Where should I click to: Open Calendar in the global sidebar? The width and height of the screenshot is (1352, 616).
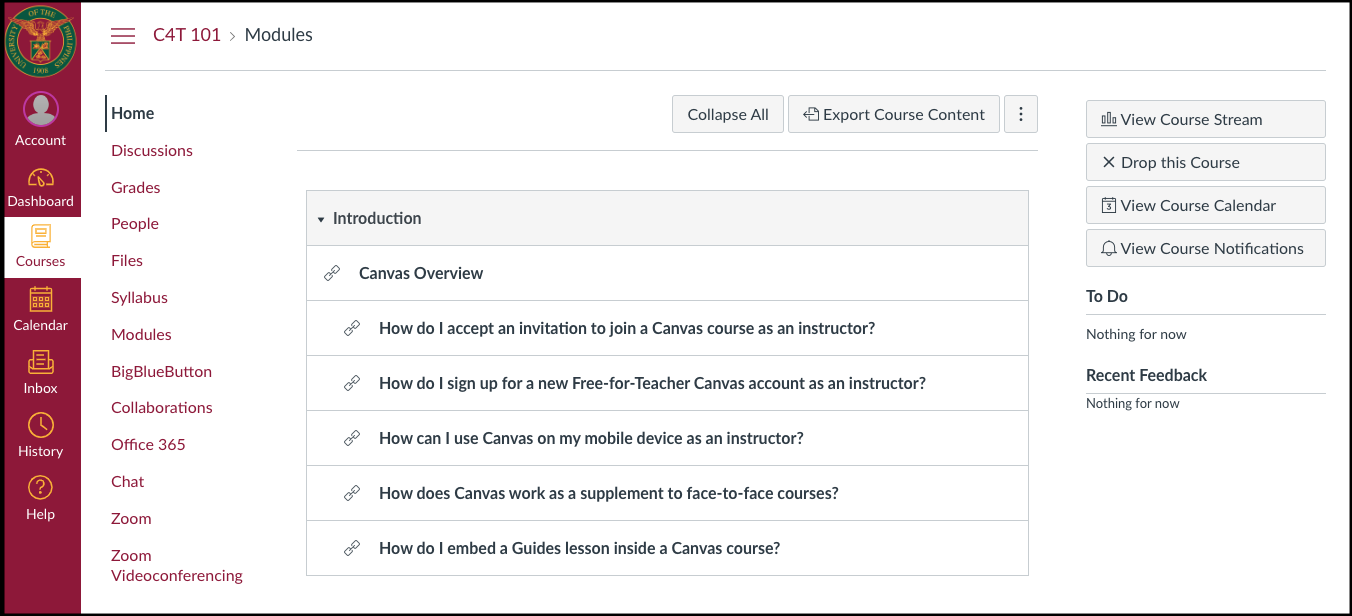pos(41,309)
